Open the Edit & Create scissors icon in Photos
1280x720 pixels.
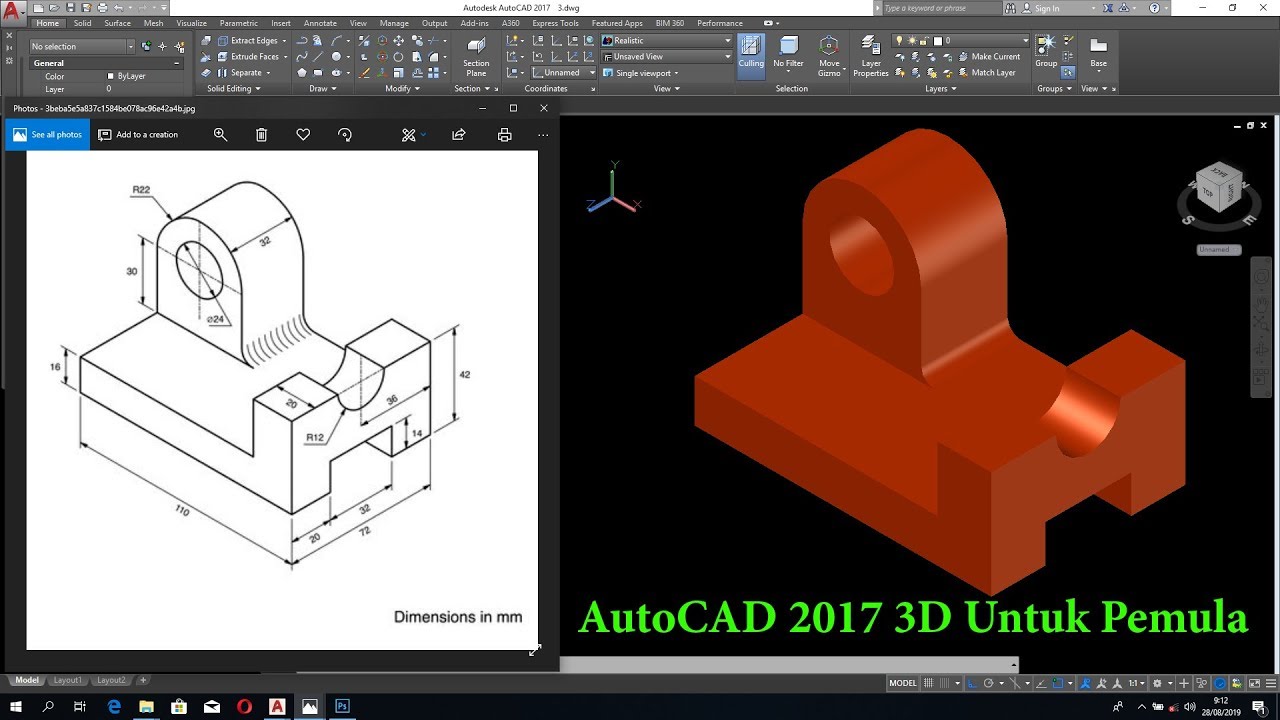tap(408, 134)
